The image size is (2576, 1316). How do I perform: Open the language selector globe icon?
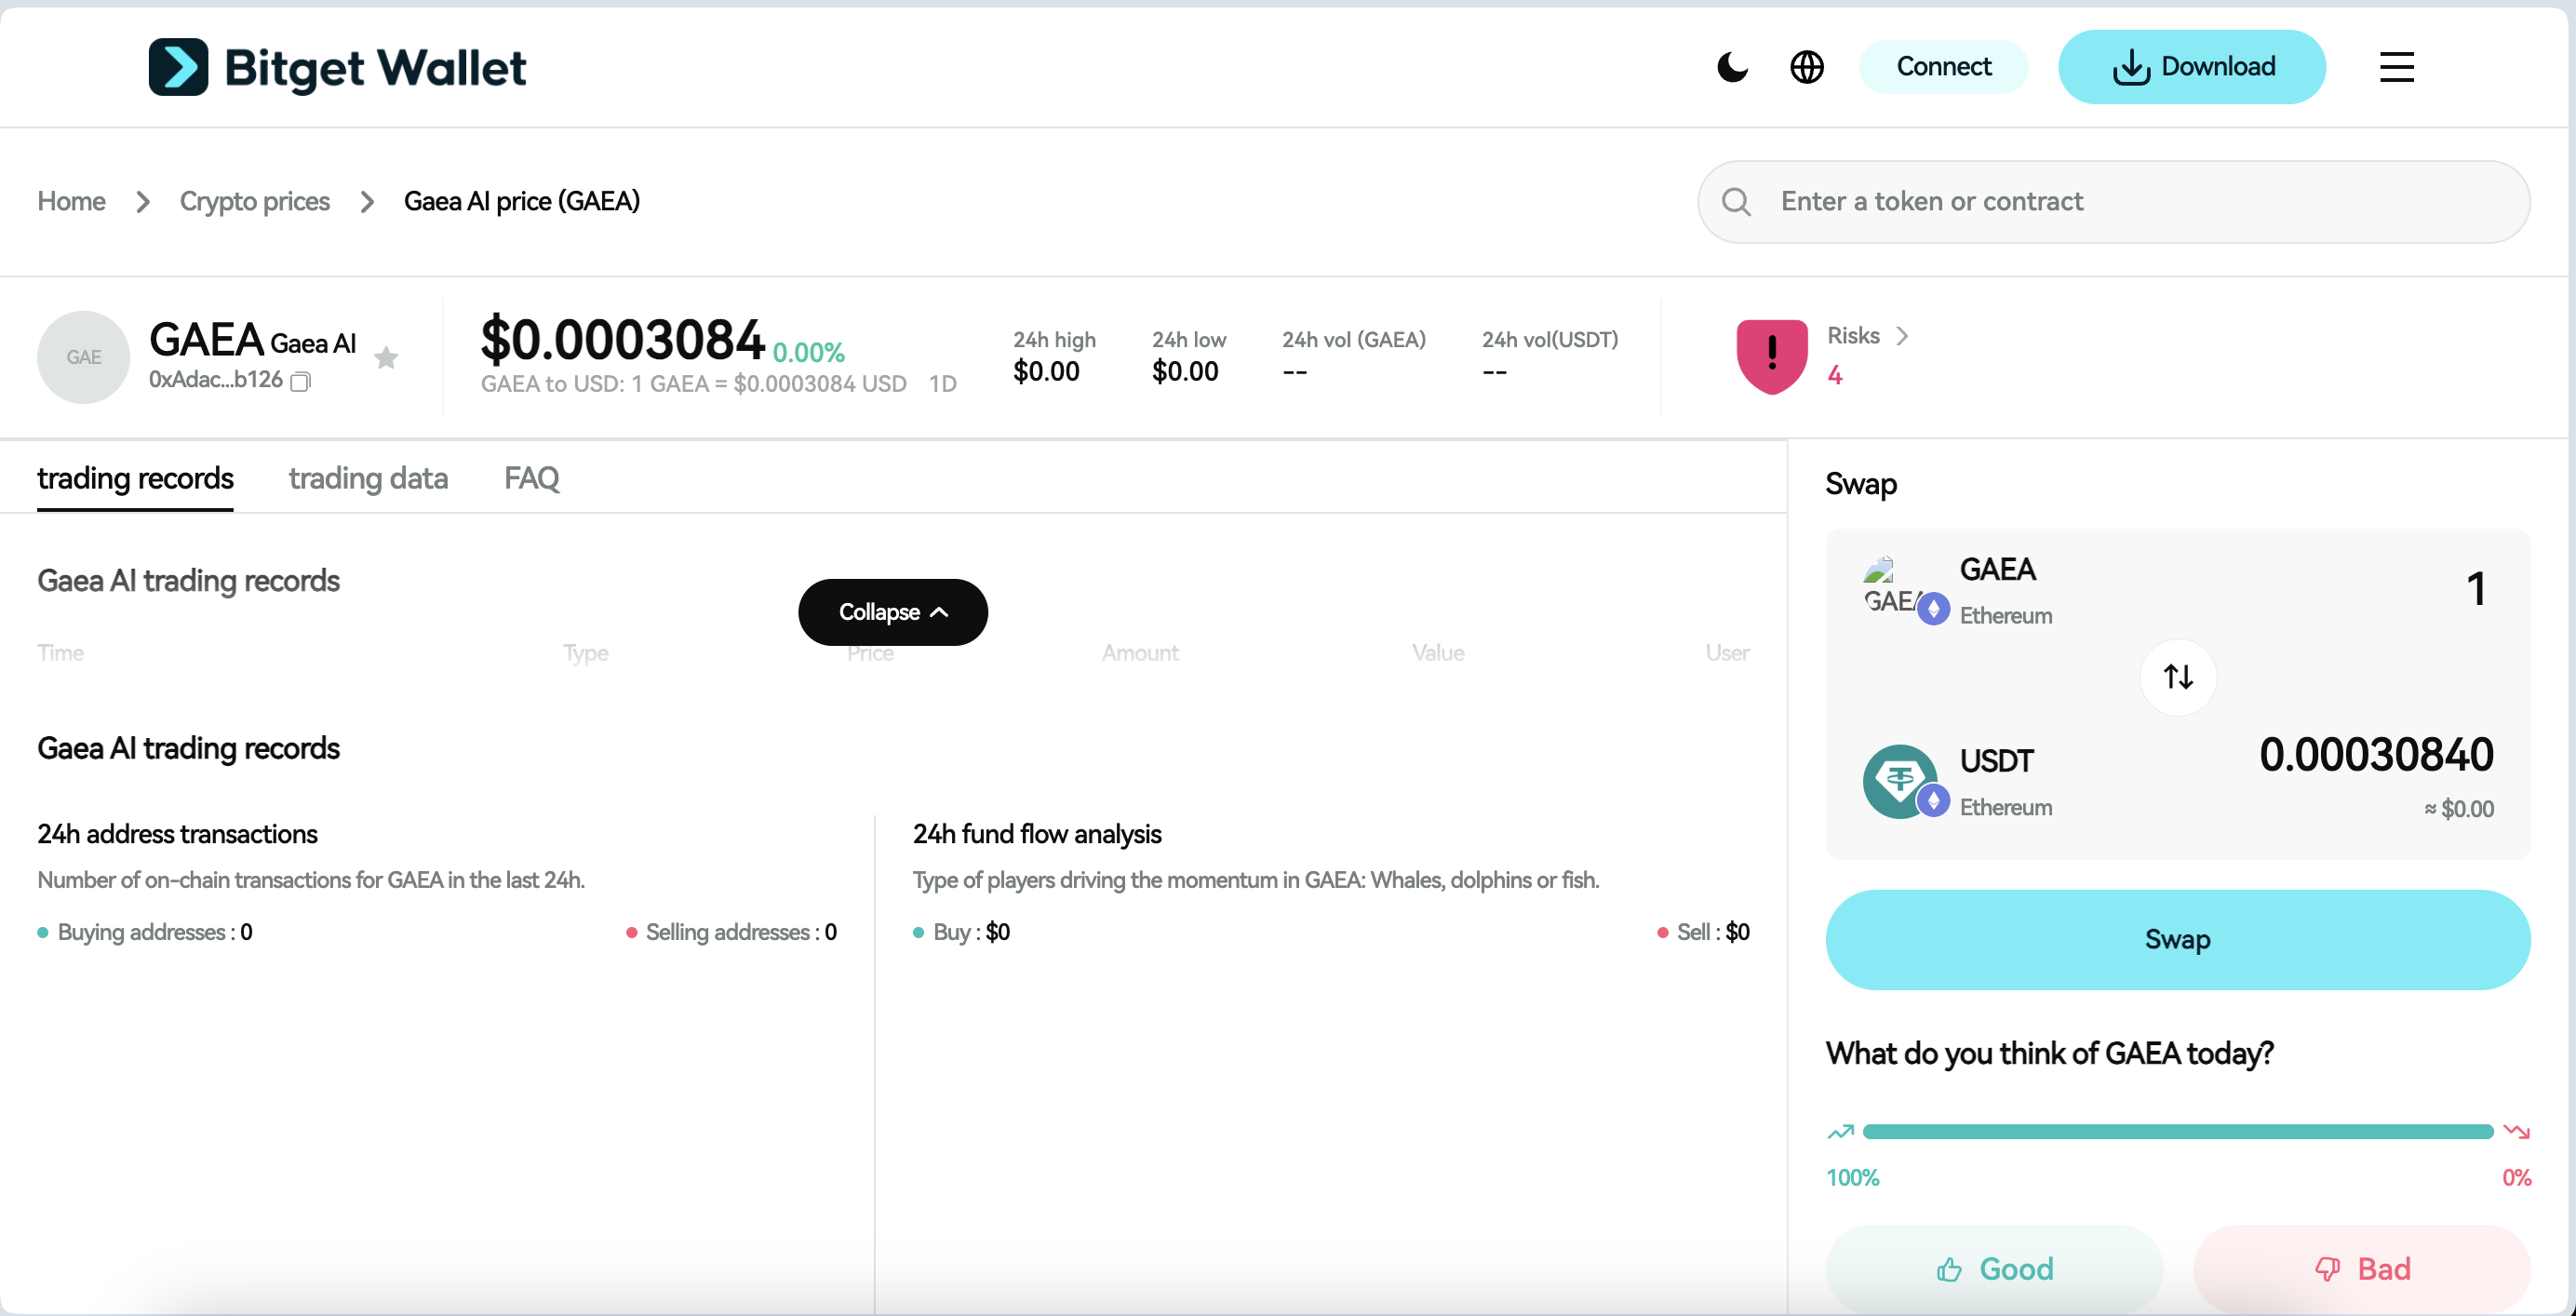[1807, 67]
